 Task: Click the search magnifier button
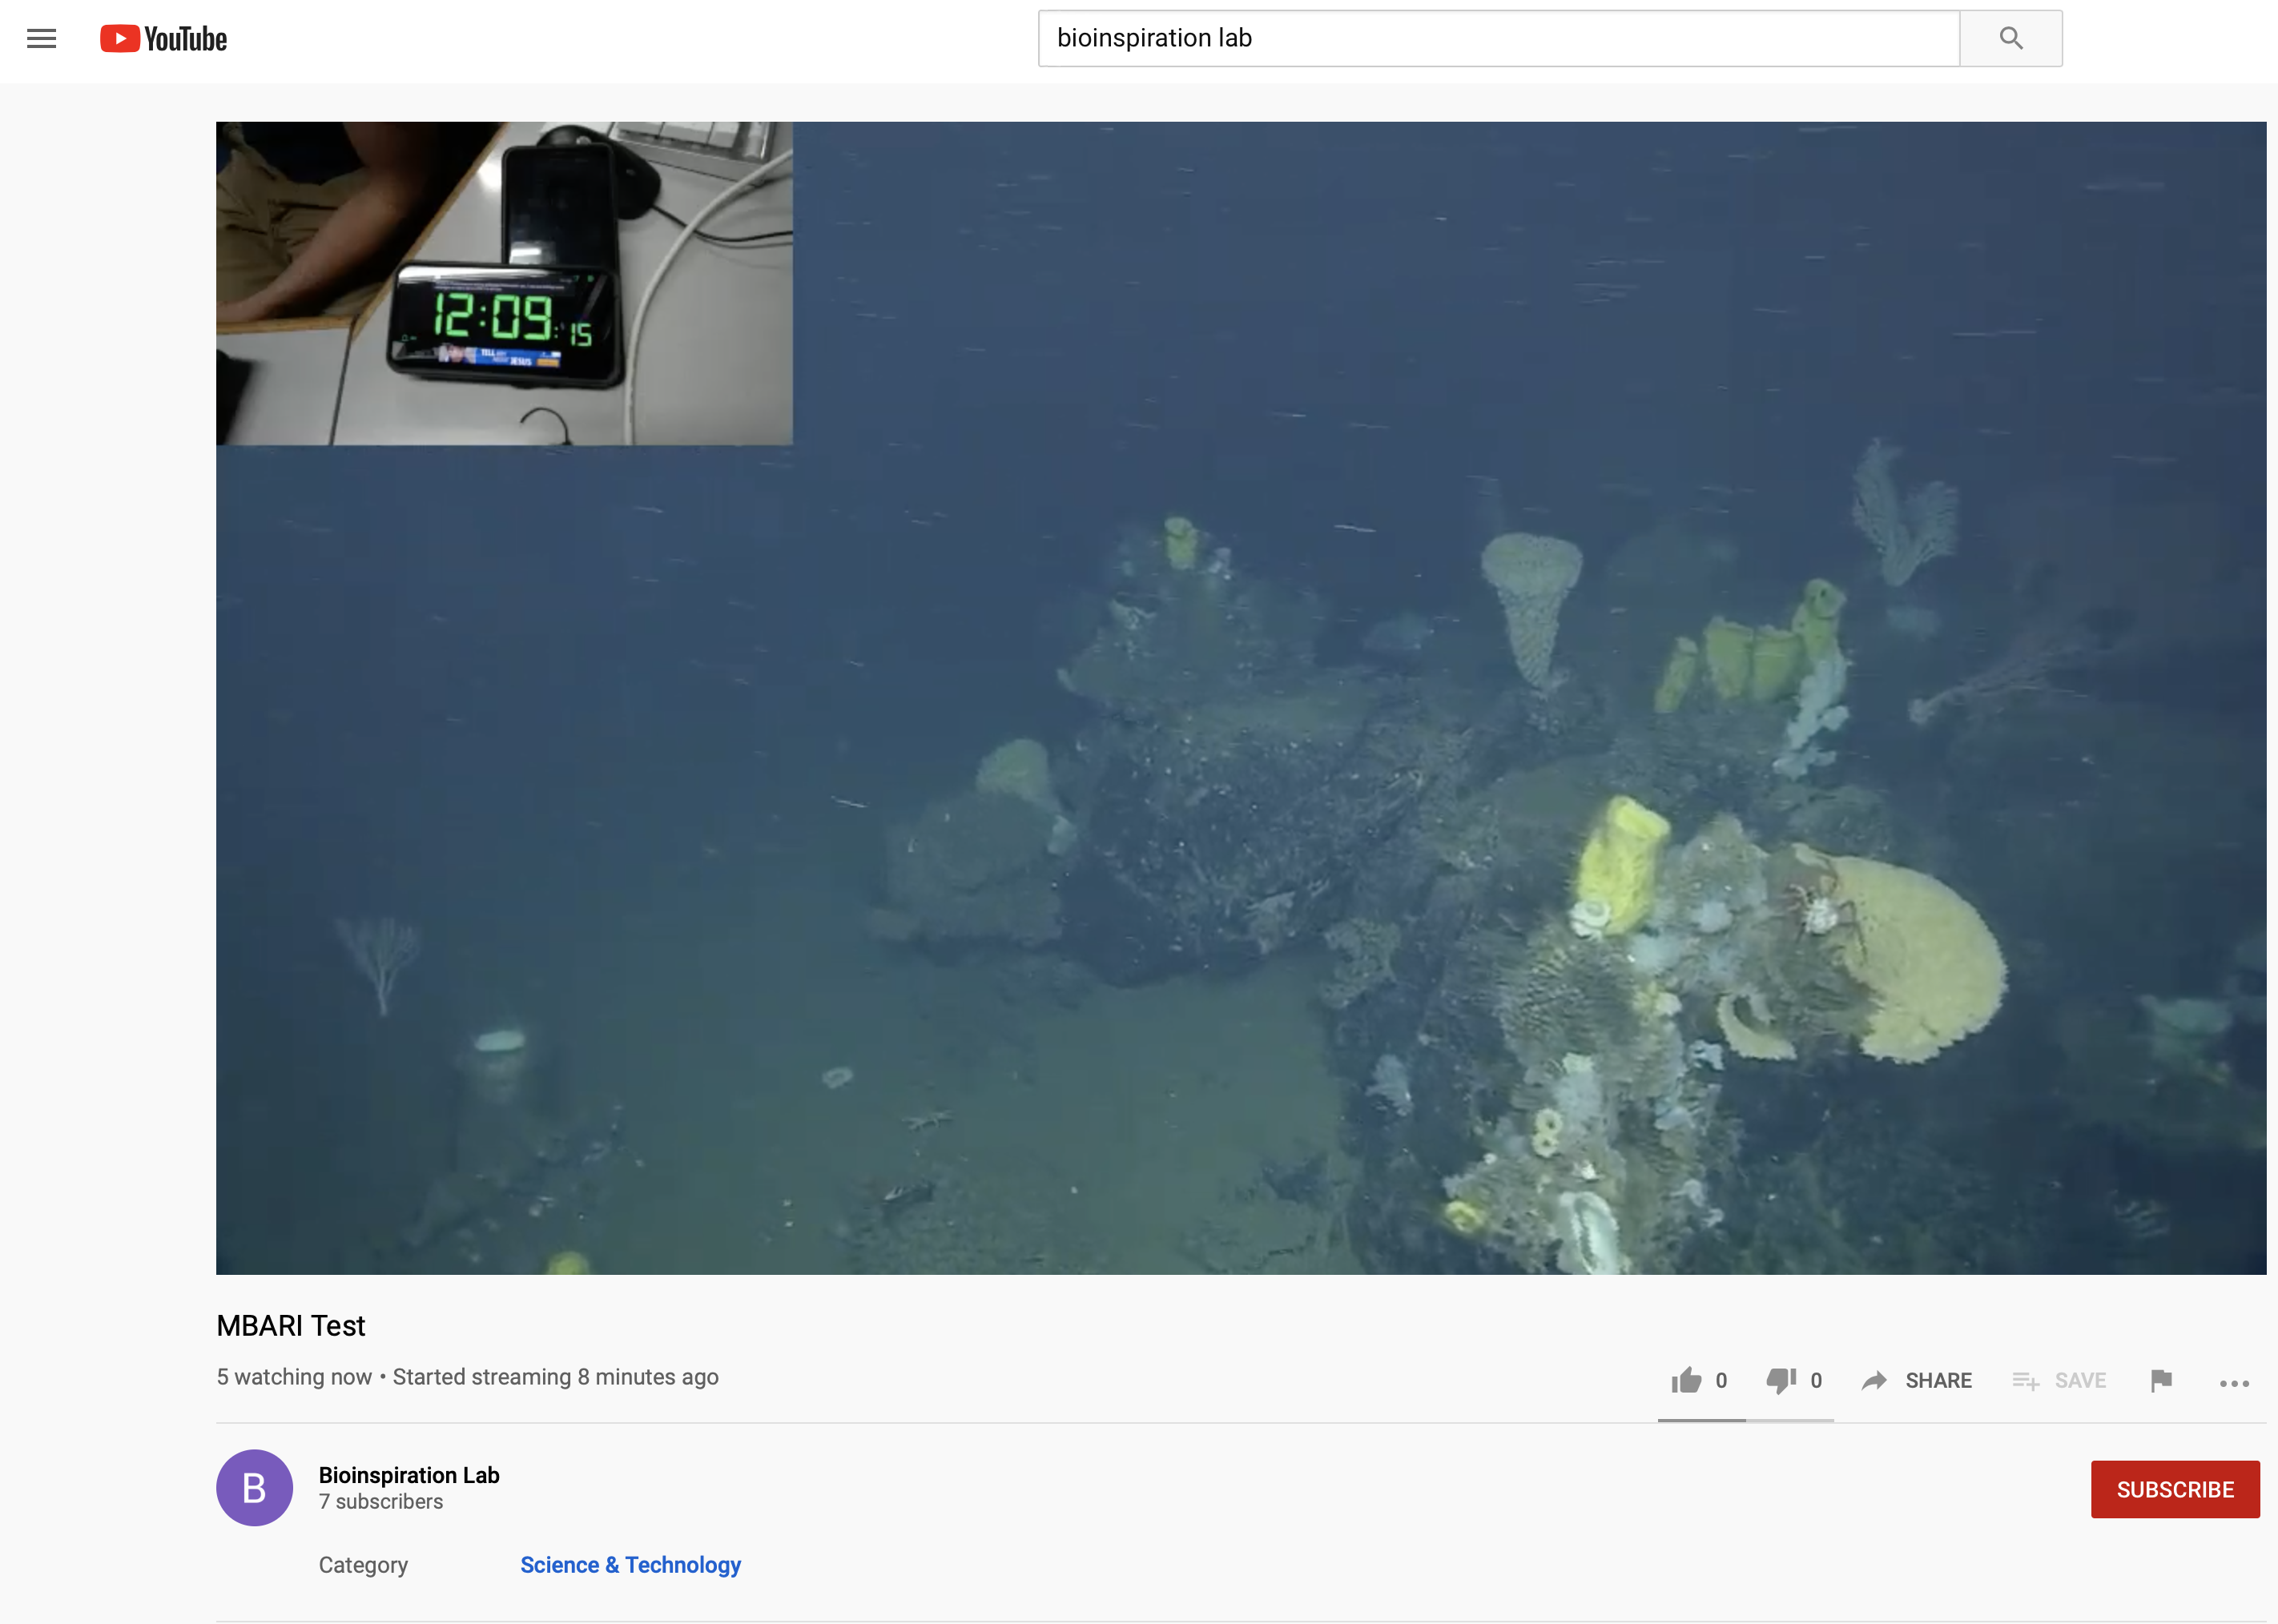(2010, 39)
